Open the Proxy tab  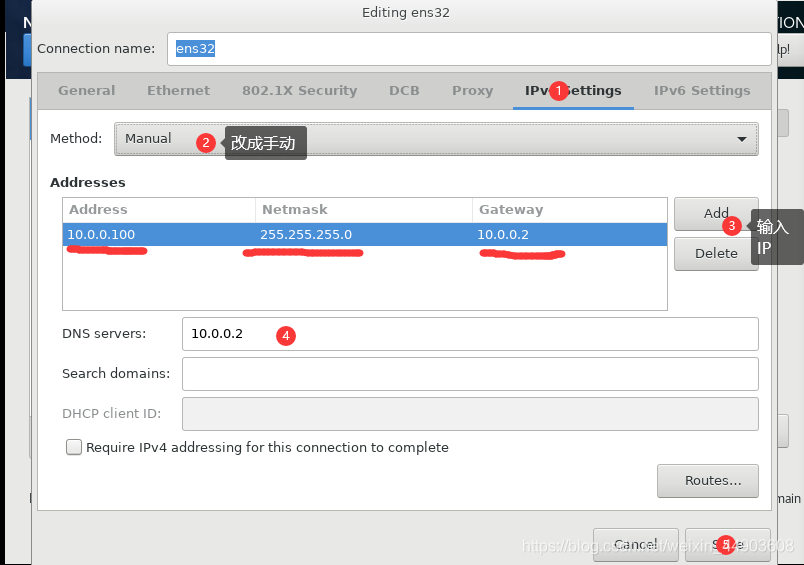coord(472,91)
